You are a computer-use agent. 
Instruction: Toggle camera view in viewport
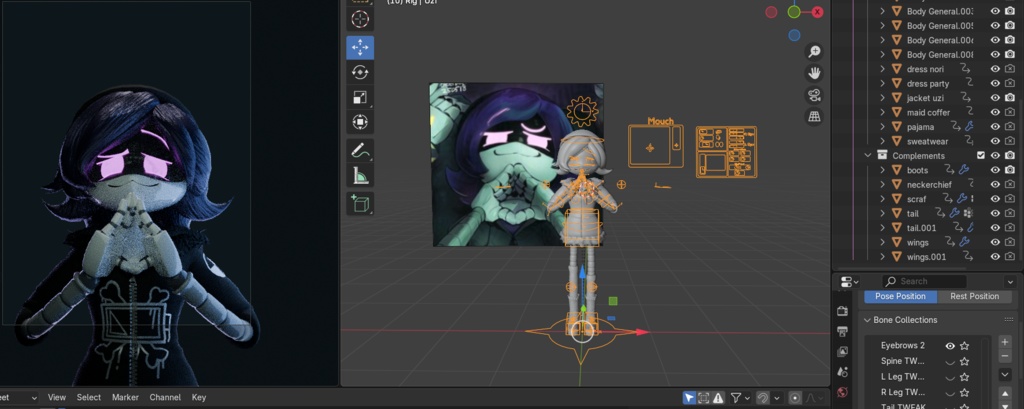814,95
